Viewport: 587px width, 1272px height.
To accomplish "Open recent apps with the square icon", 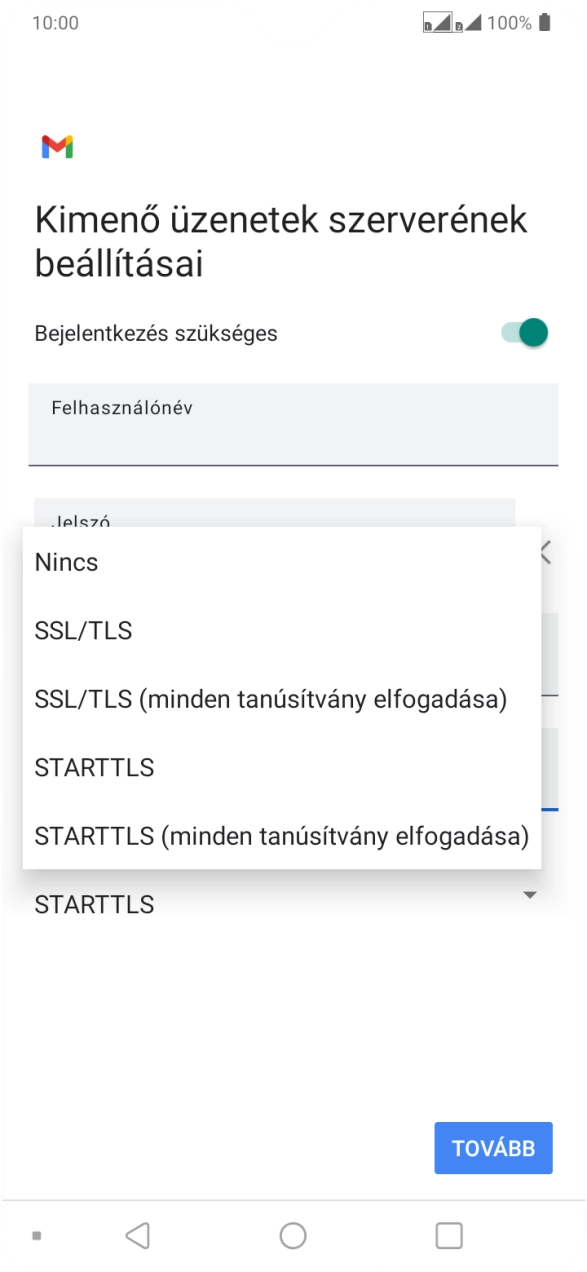I will click(449, 1235).
